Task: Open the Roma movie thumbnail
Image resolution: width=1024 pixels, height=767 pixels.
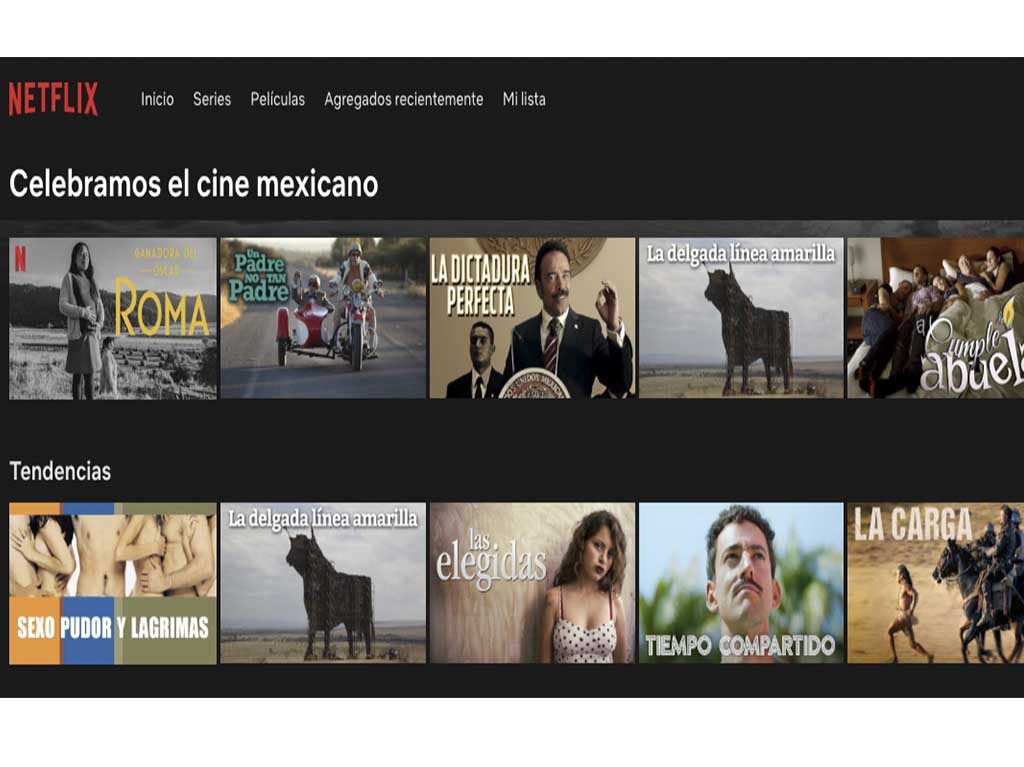Action: click(113, 318)
